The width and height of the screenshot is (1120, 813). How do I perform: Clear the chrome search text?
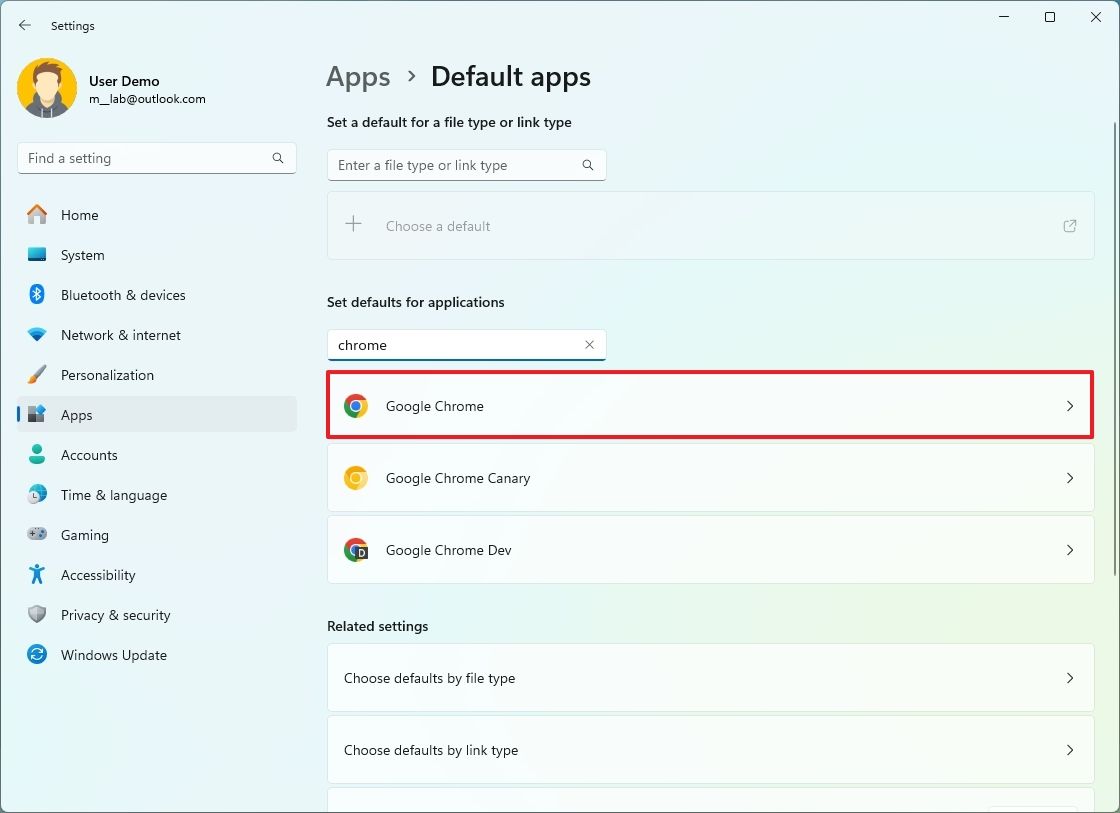tap(590, 344)
